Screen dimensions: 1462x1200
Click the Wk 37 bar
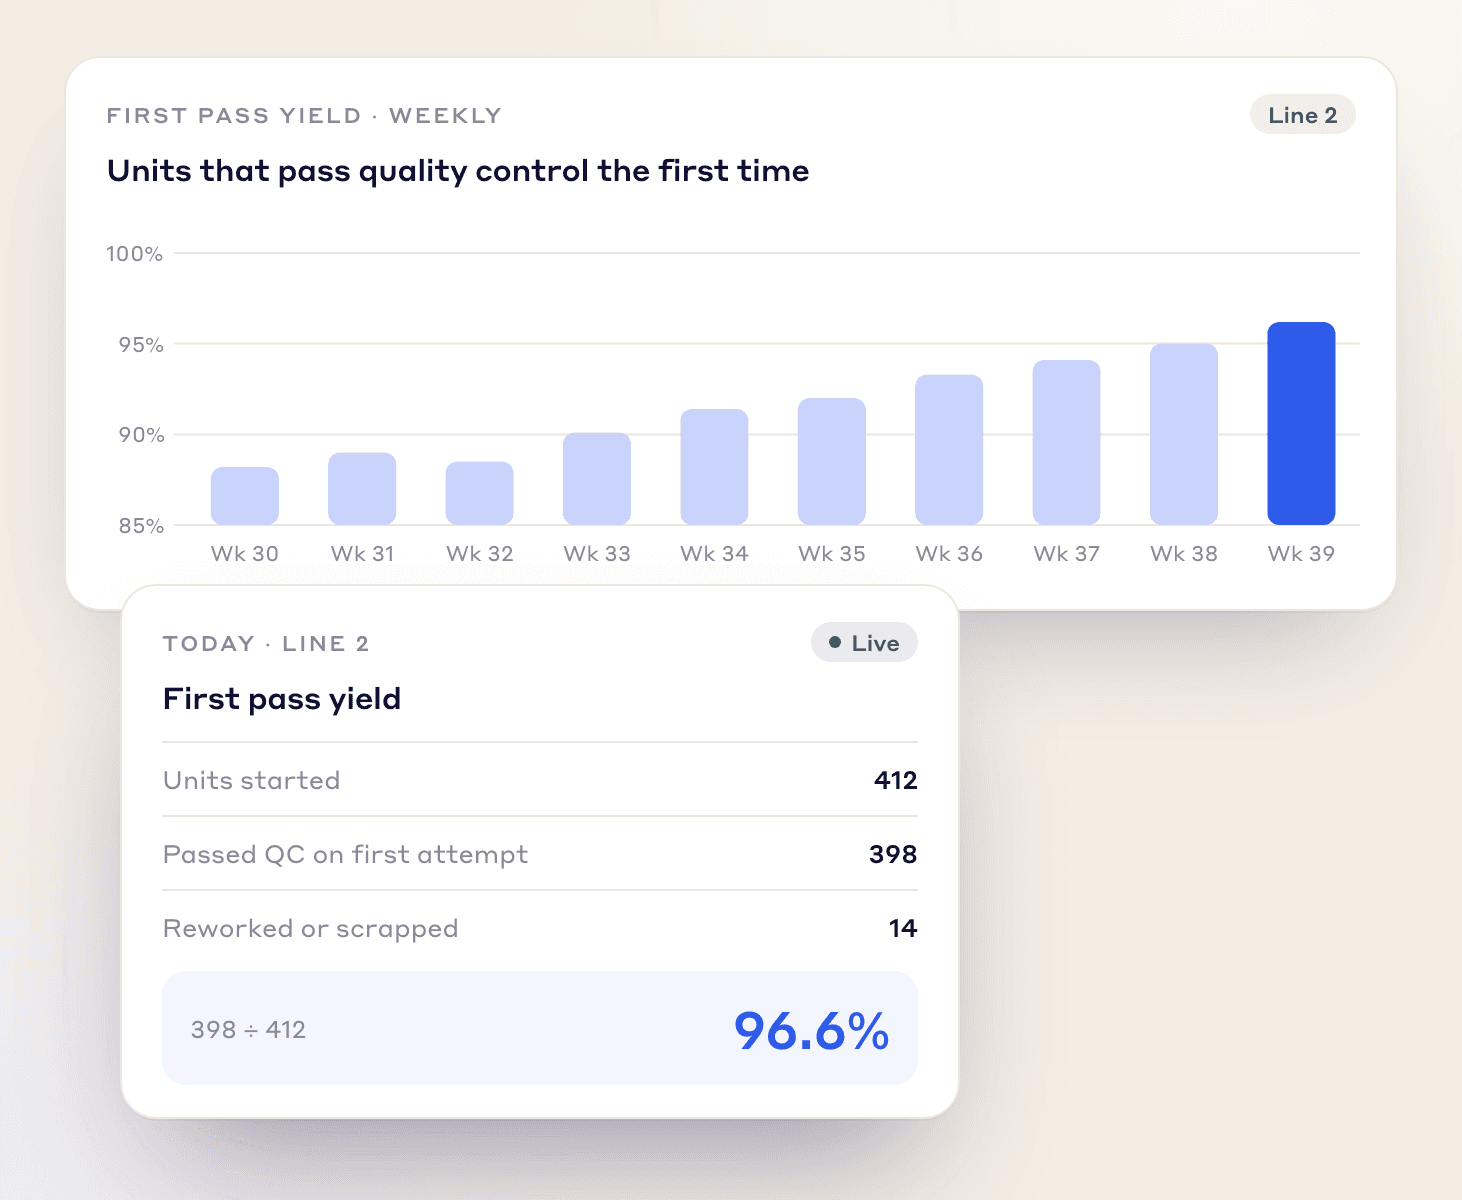tap(1066, 442)
